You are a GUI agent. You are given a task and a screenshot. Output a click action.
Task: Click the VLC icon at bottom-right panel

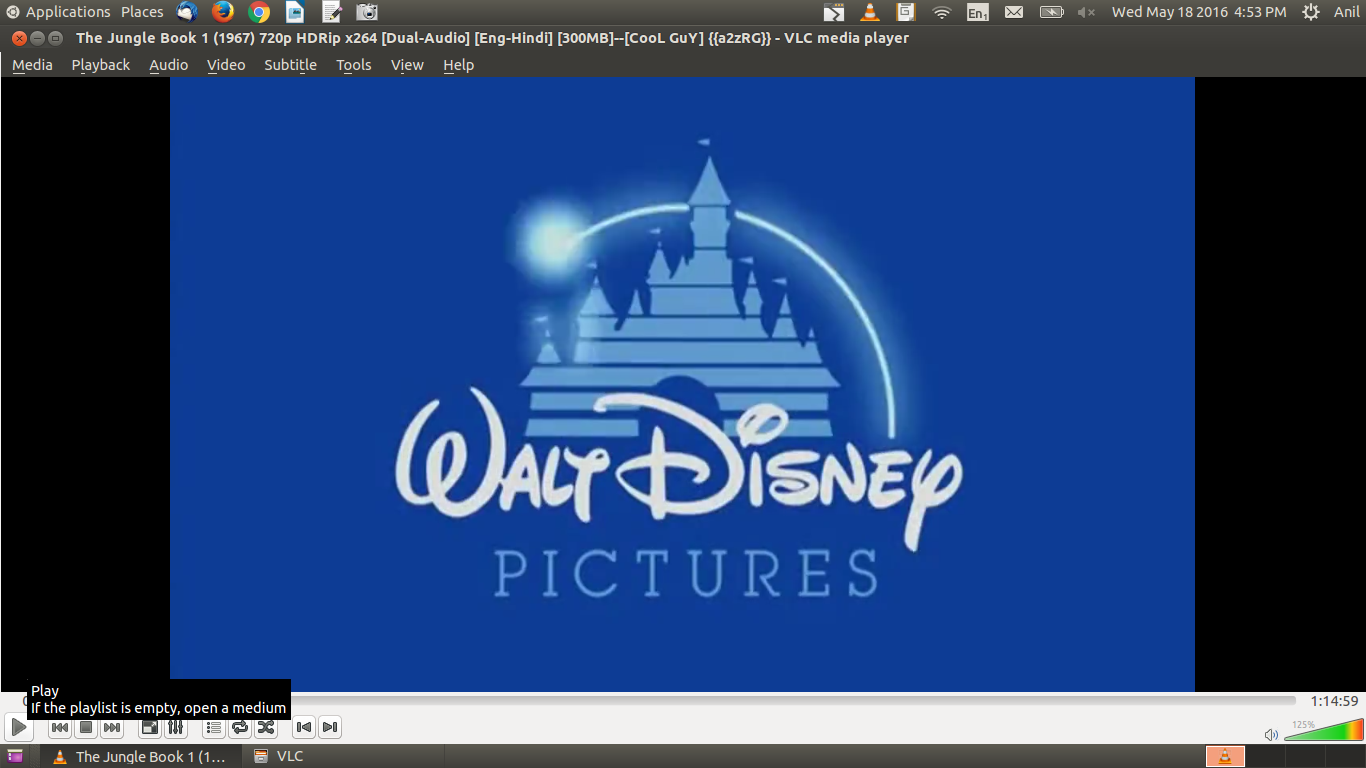tap(1225, 756)
